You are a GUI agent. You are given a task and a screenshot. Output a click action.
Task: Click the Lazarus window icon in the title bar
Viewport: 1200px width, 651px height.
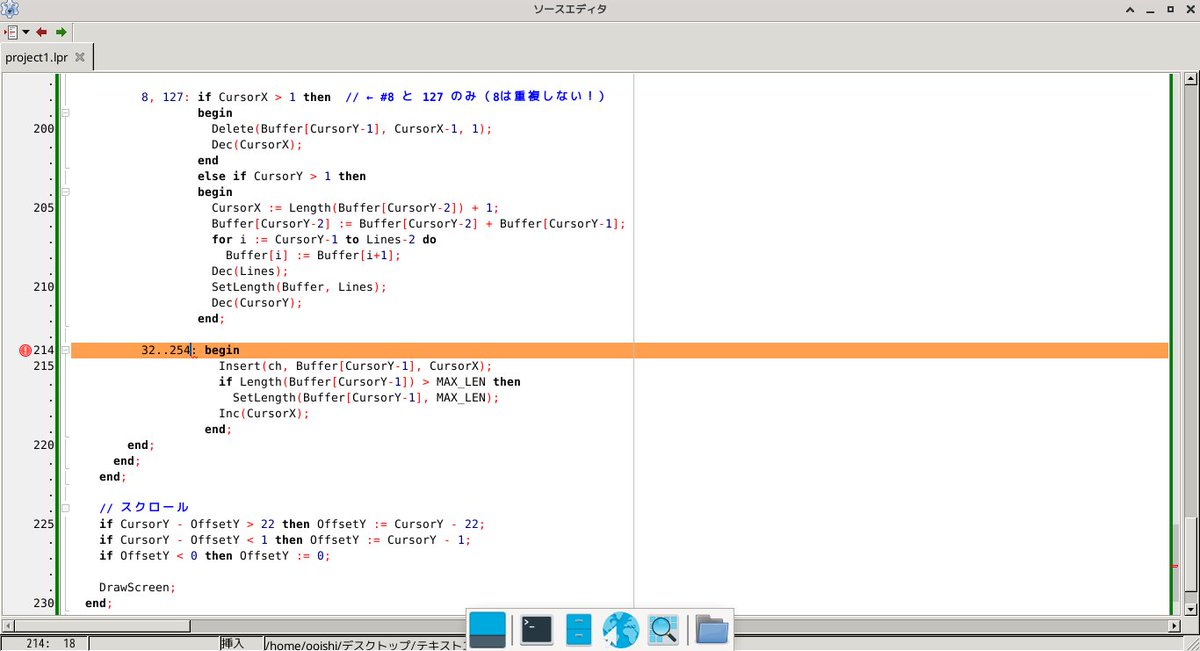[12, 10]
